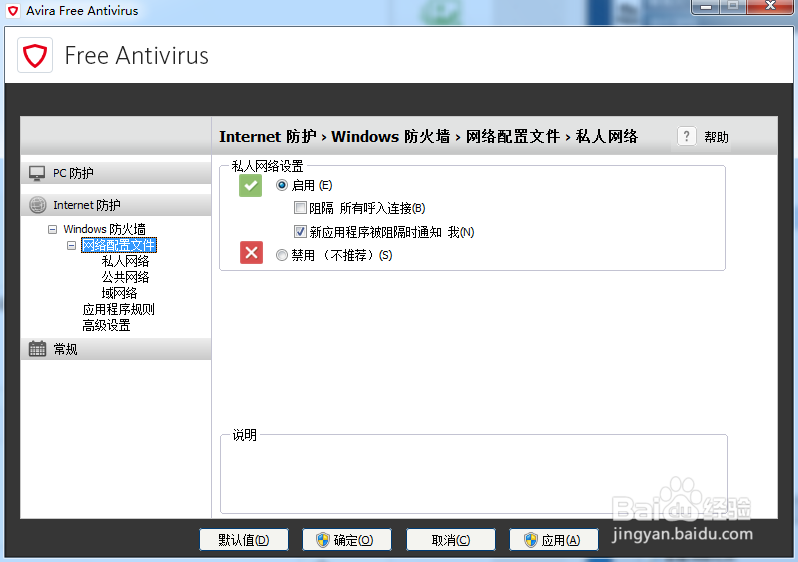Click the question mark help icon
Viewport: 798px width, 562px height.
click(x=687, y=136)
